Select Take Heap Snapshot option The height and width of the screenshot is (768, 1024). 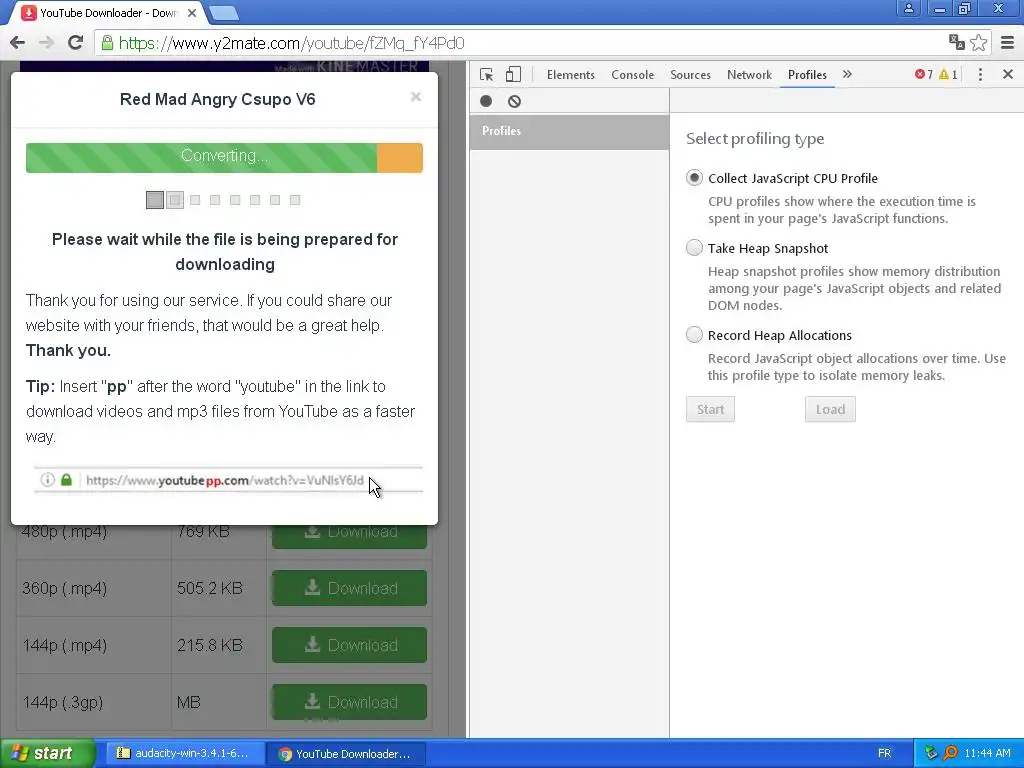(x=694, y=248)
